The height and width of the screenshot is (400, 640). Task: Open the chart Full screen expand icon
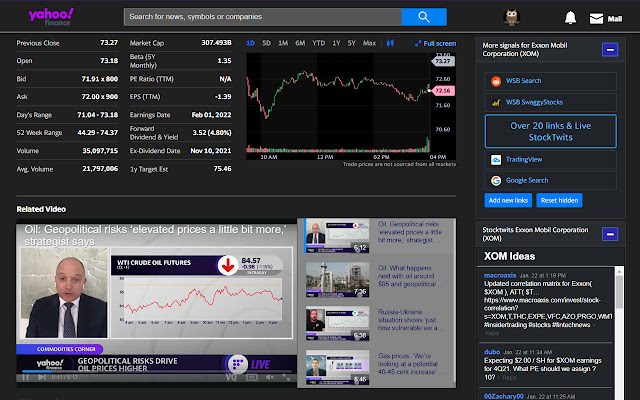pos(418,43)
